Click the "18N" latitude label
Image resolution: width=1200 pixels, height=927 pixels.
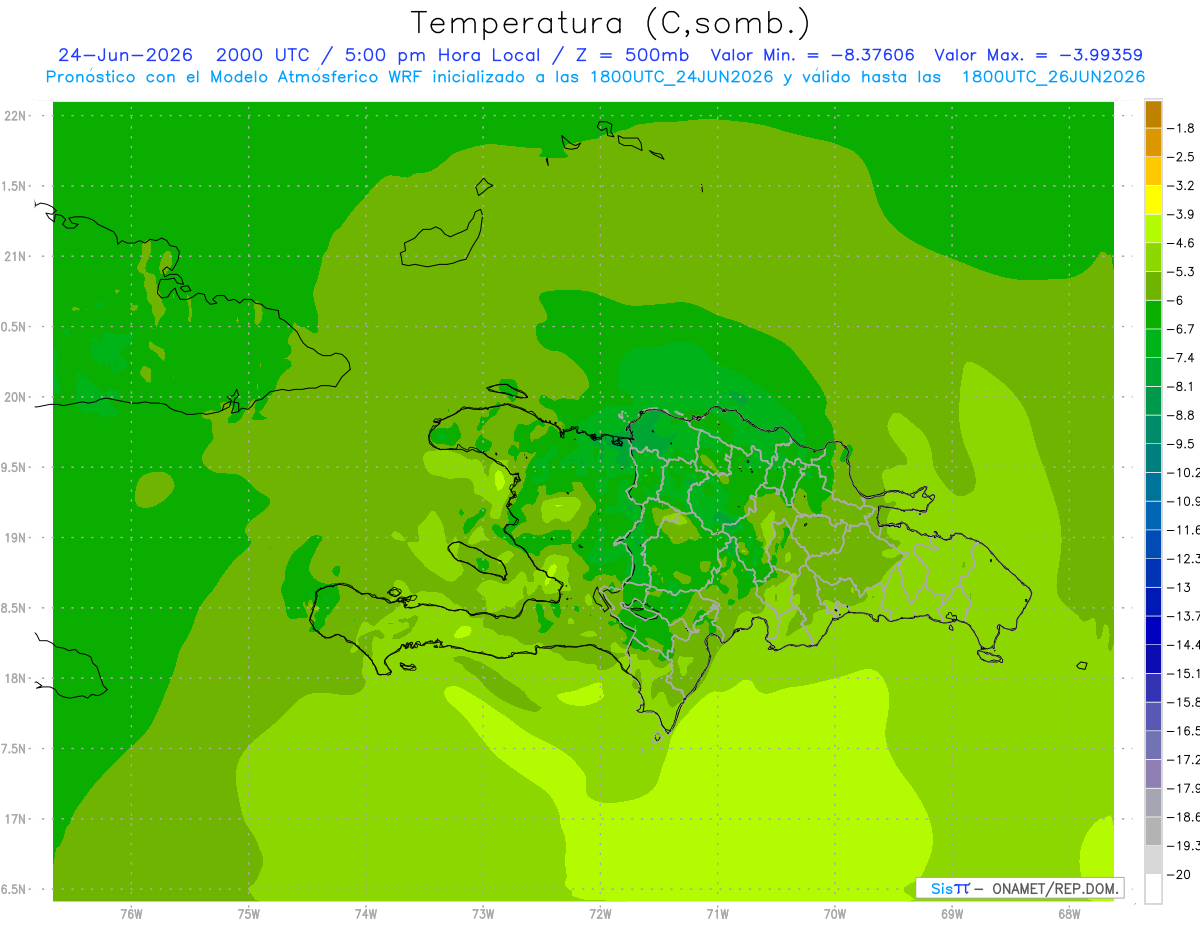(15, 678)
